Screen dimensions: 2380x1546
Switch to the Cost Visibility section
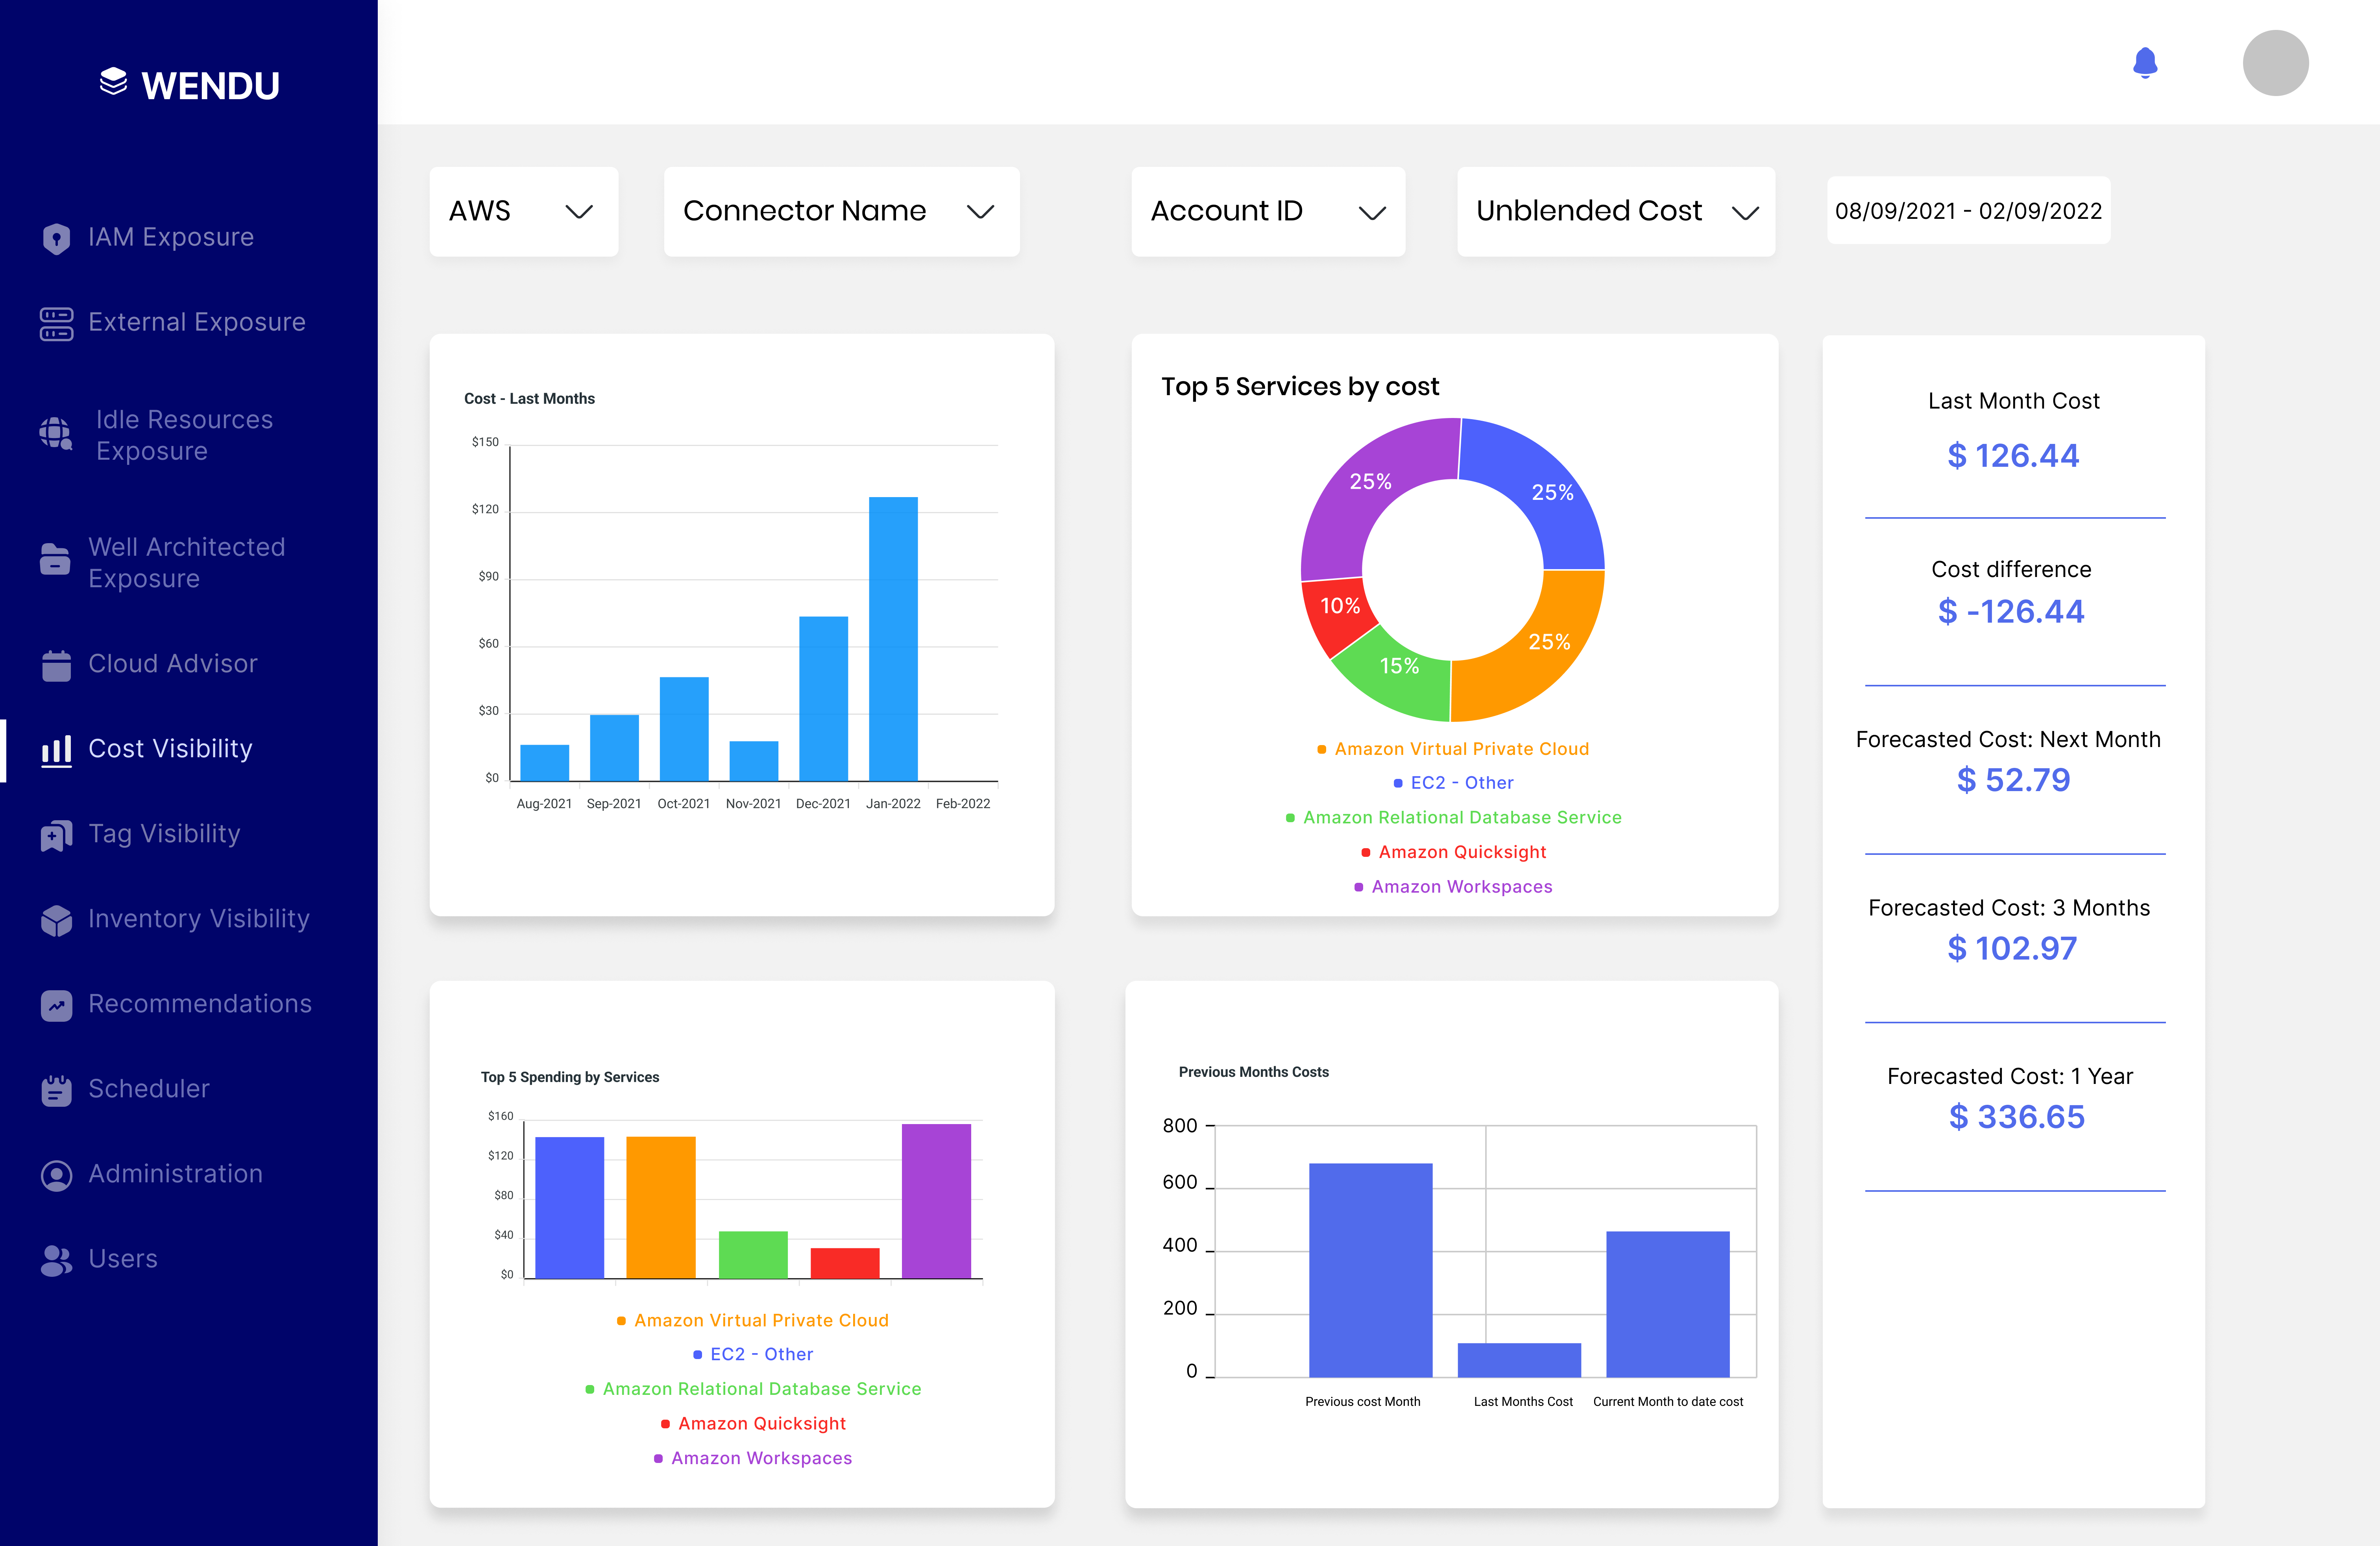coord(170,748)
